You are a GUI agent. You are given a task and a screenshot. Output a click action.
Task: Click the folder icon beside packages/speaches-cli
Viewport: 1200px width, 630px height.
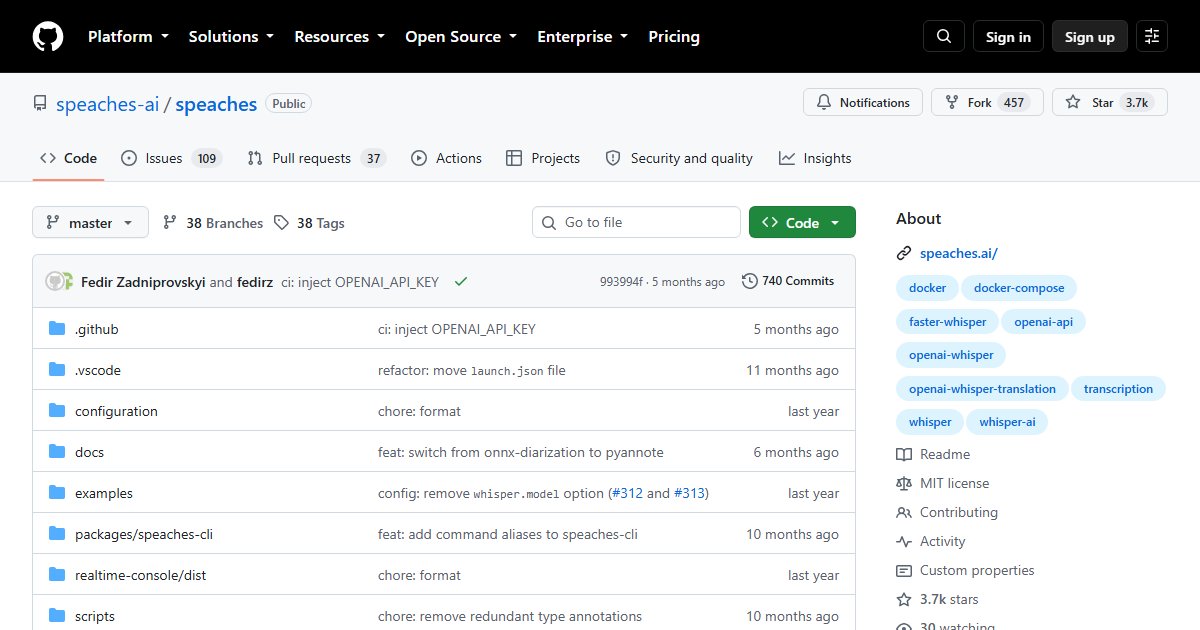(57, 534)
